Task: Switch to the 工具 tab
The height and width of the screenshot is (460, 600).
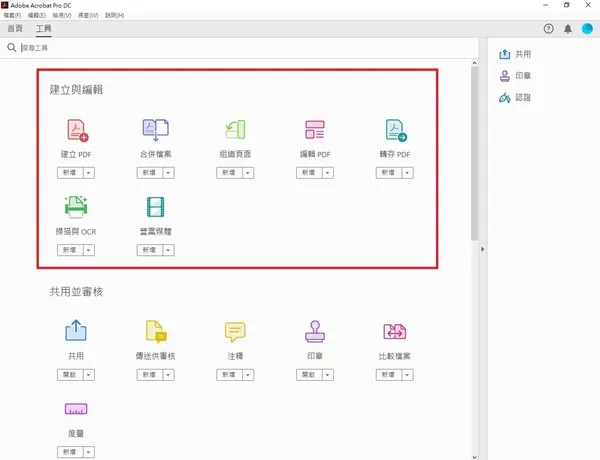Action: click(x=44, y=28)
